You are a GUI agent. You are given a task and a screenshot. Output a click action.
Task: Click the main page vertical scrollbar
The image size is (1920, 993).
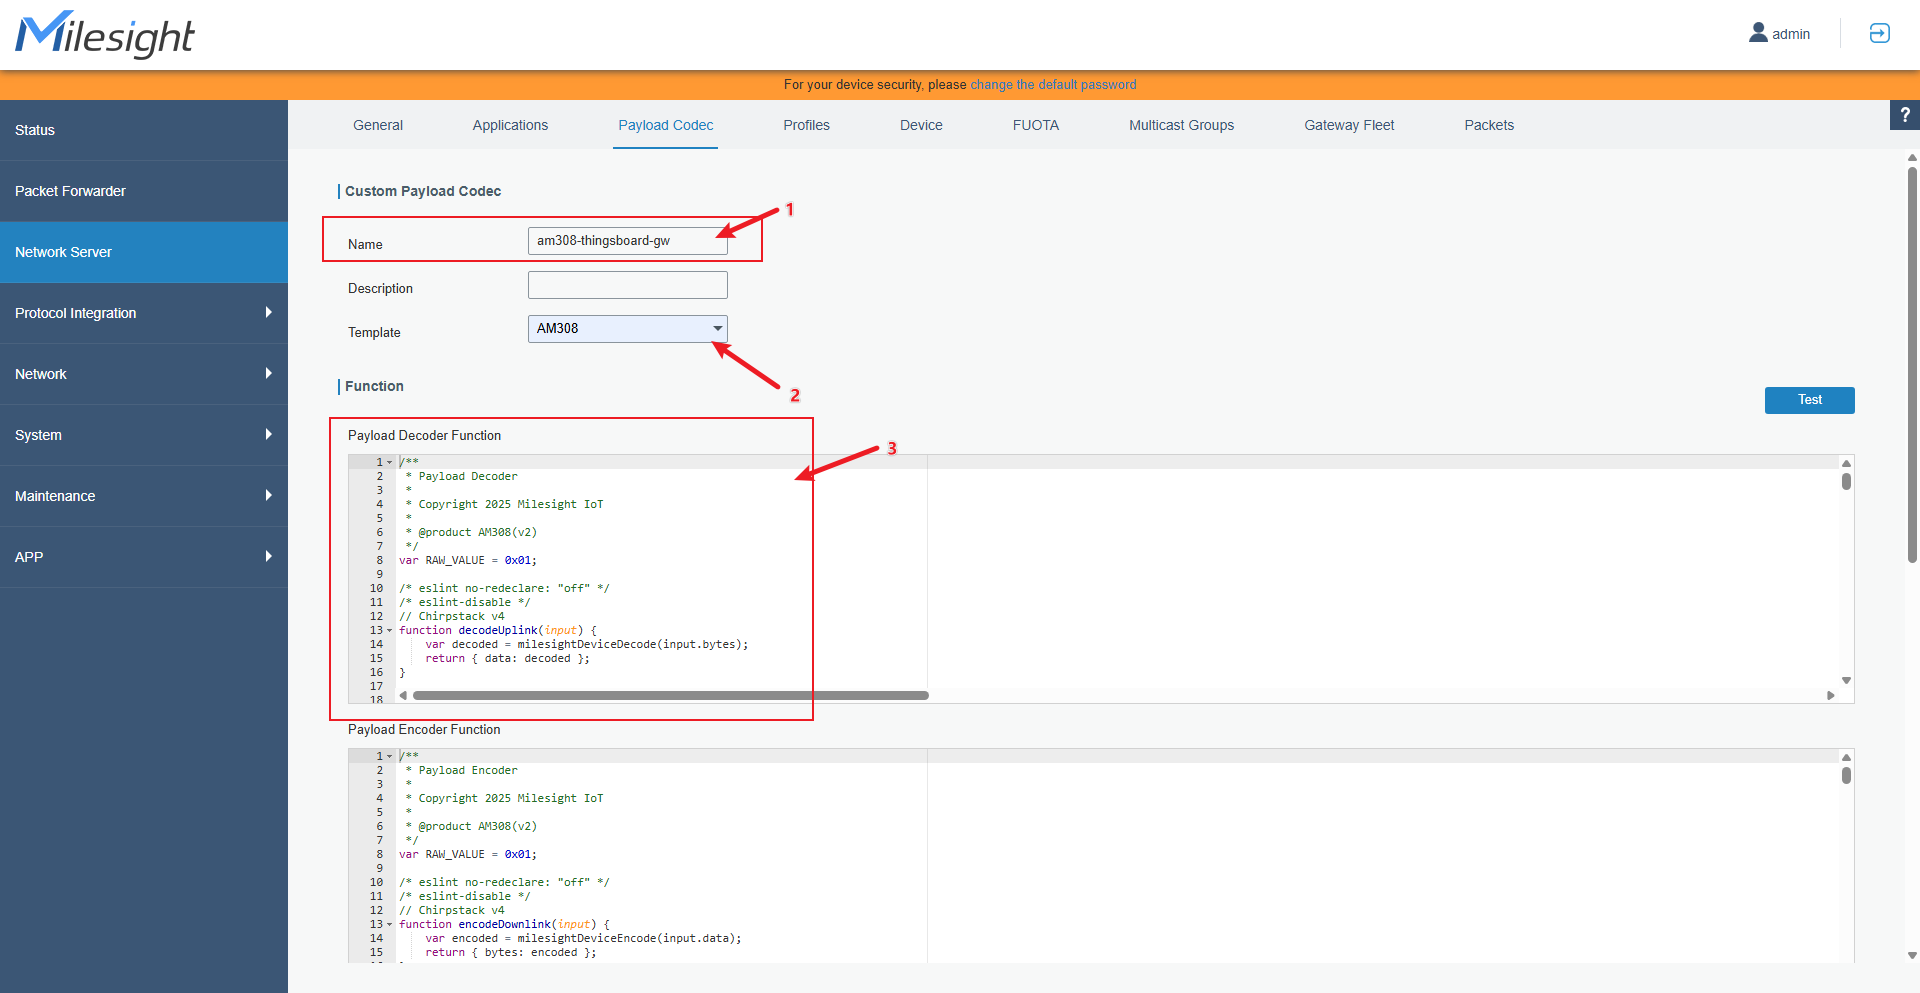[x=1912, y=366]
